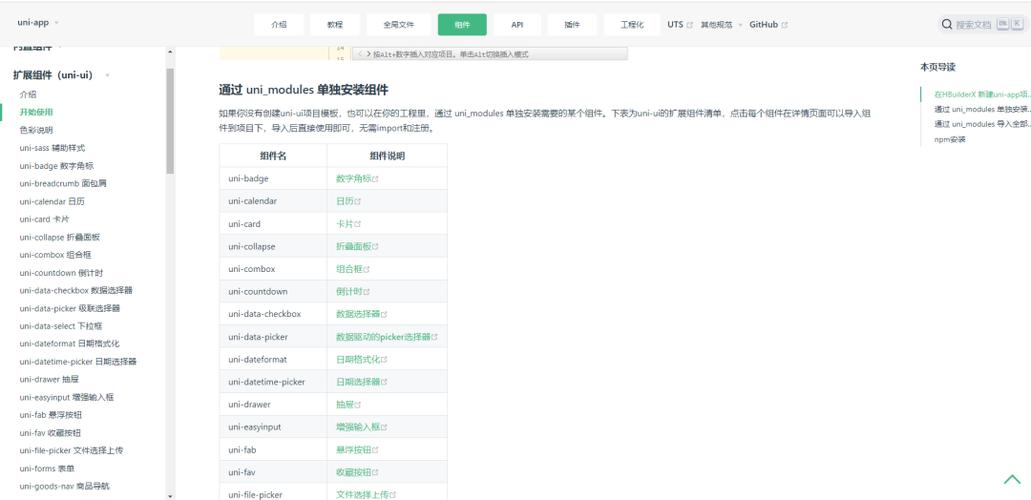
Task: Select the 组件 navigation tab
Action: [462, 24]
